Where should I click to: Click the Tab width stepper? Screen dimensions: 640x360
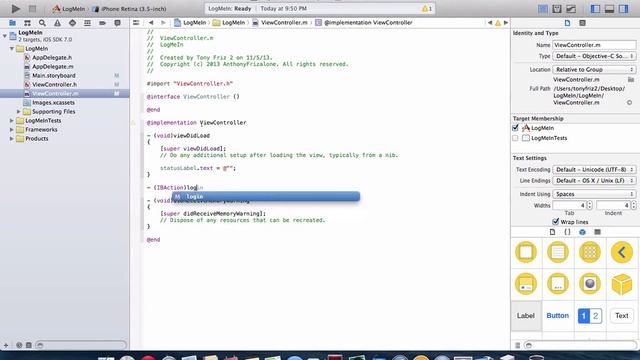pyautogui.click(x=589, y=205)
